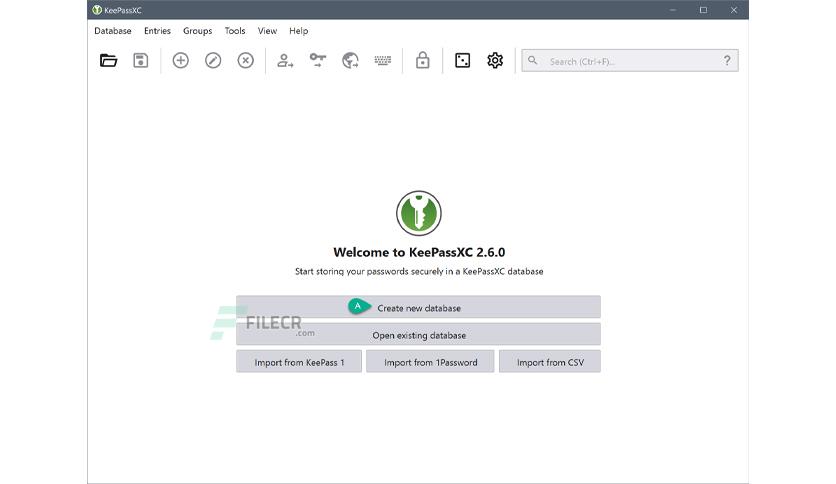Screen dimensions: 836x484
Task: Choose Import from KeePass 1
Action: click(x=299, y=361)
